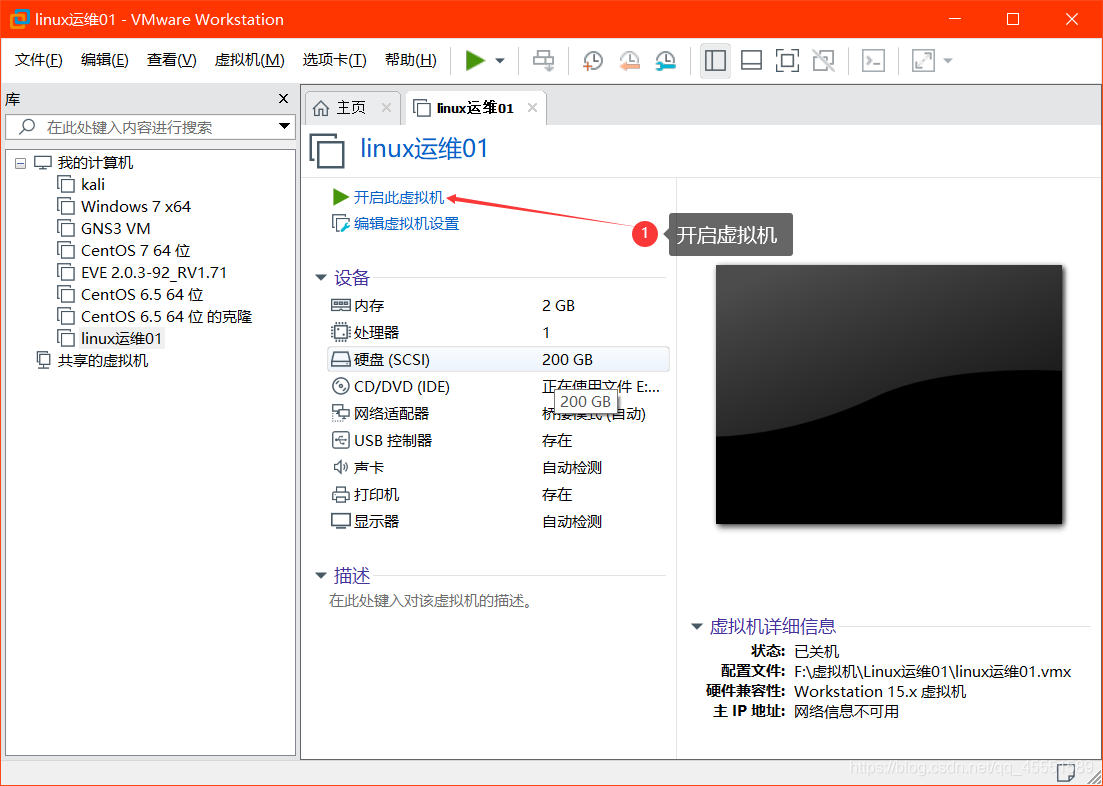Select CentOS 6.5 64 位 的克隆 entry

click(x=166, y=317)
